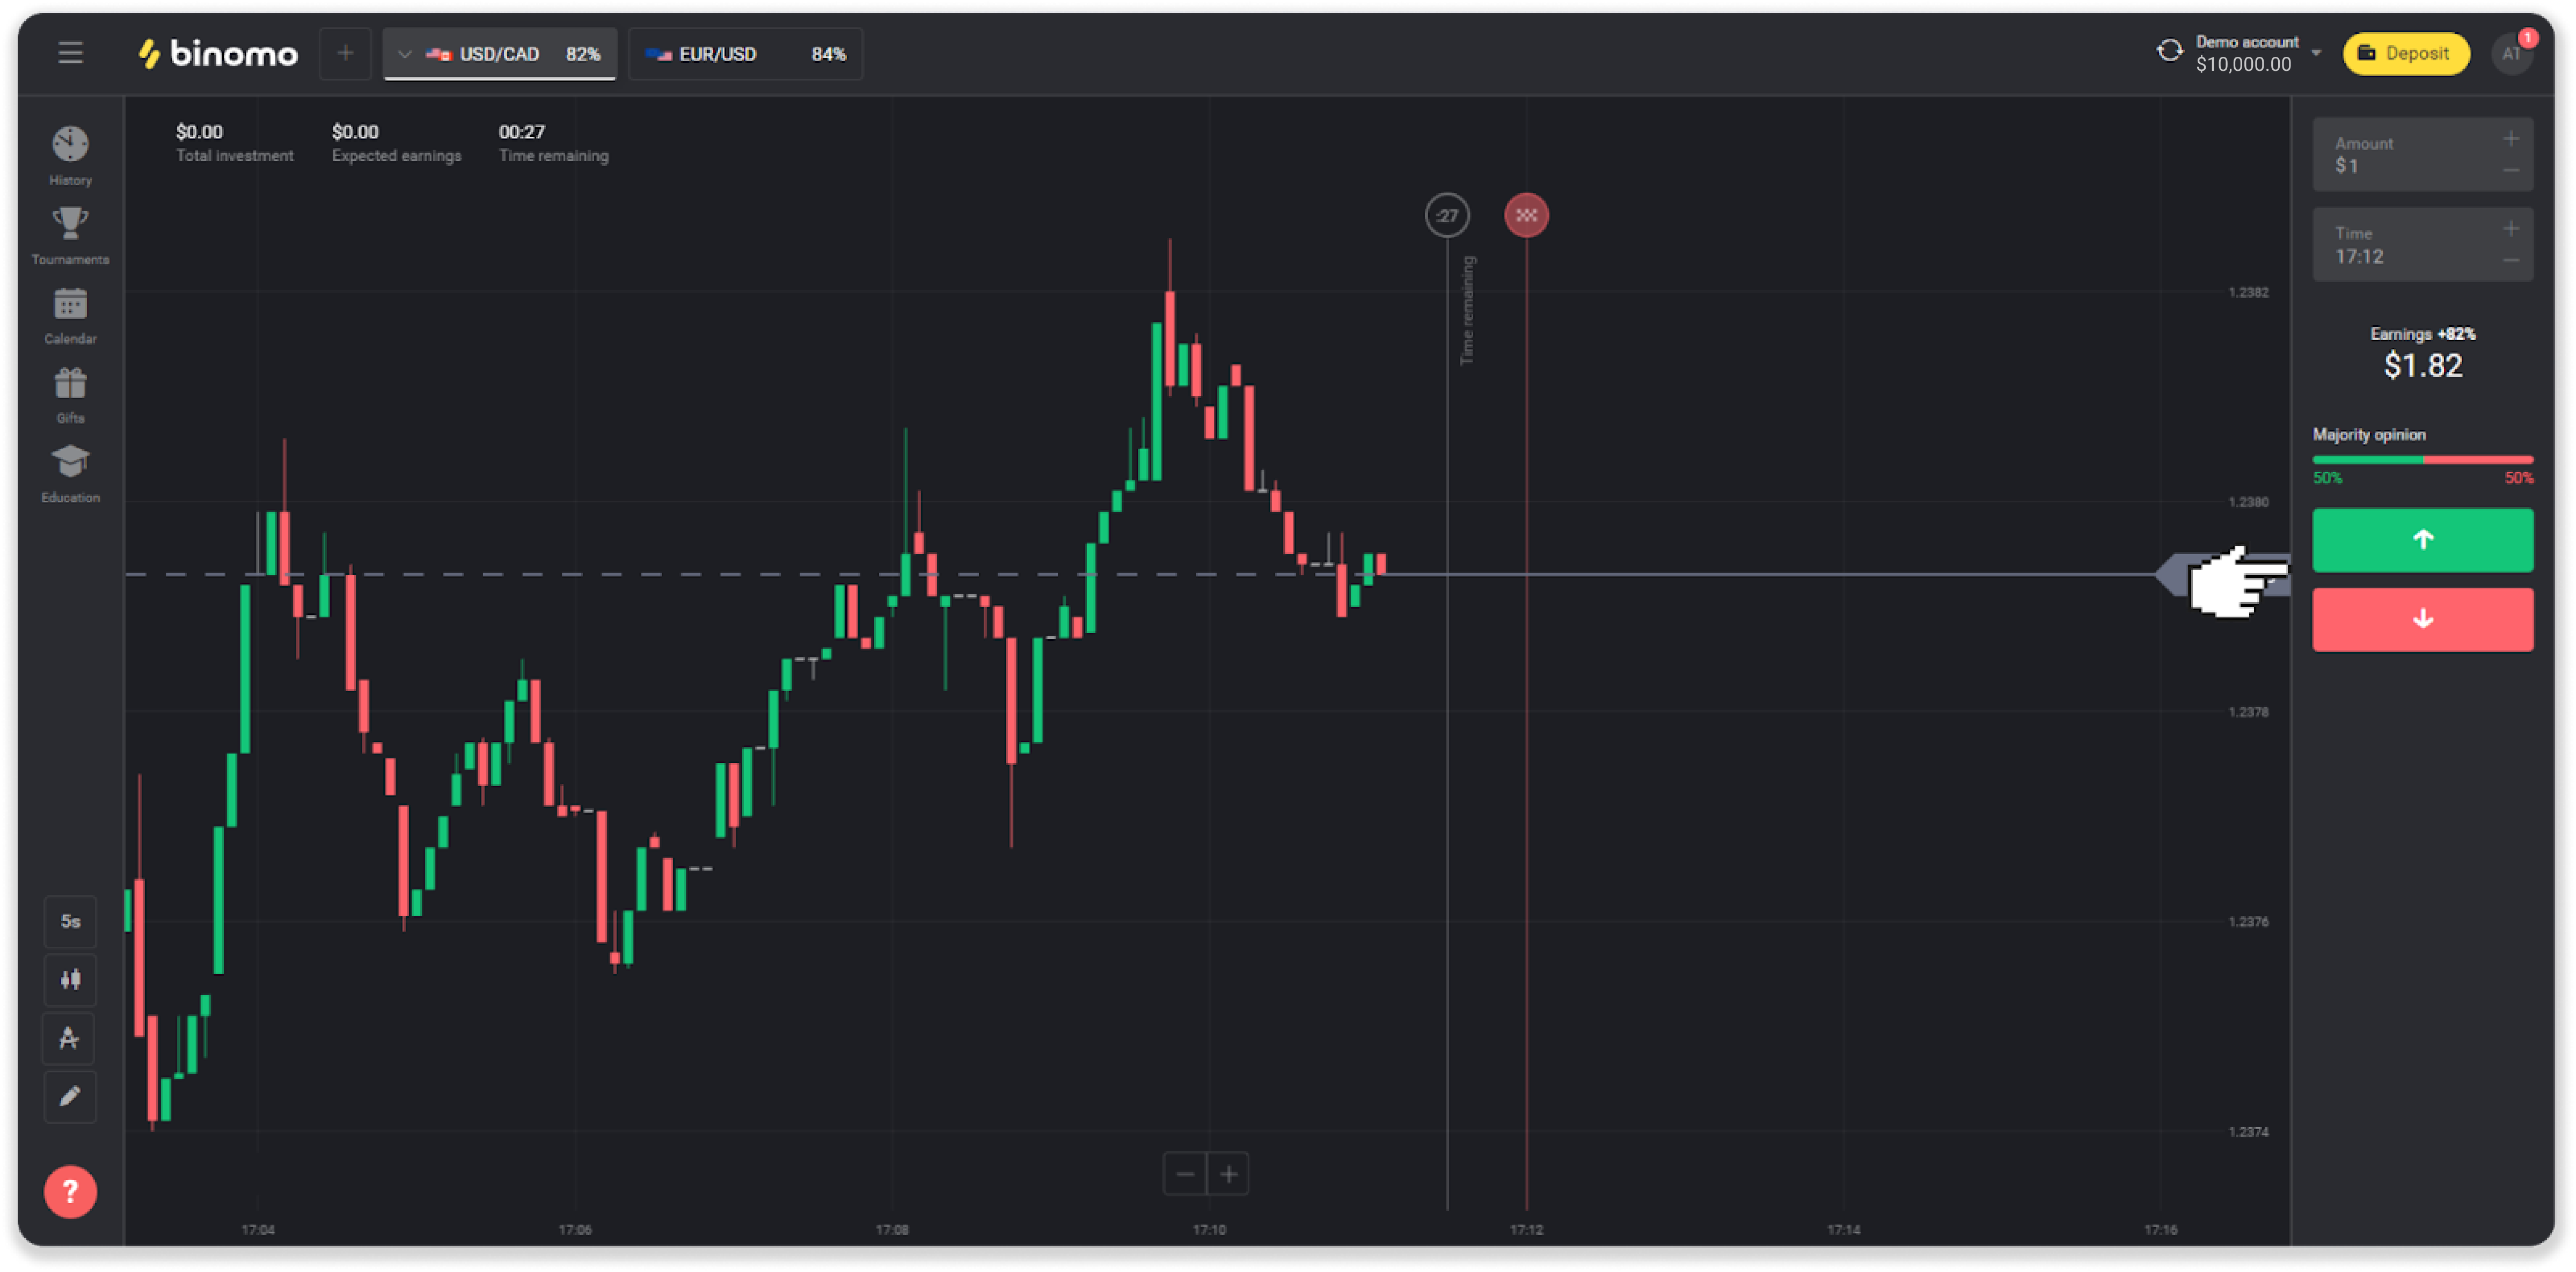
Task: Select the pencil drawing tool
Action: 70,1097
